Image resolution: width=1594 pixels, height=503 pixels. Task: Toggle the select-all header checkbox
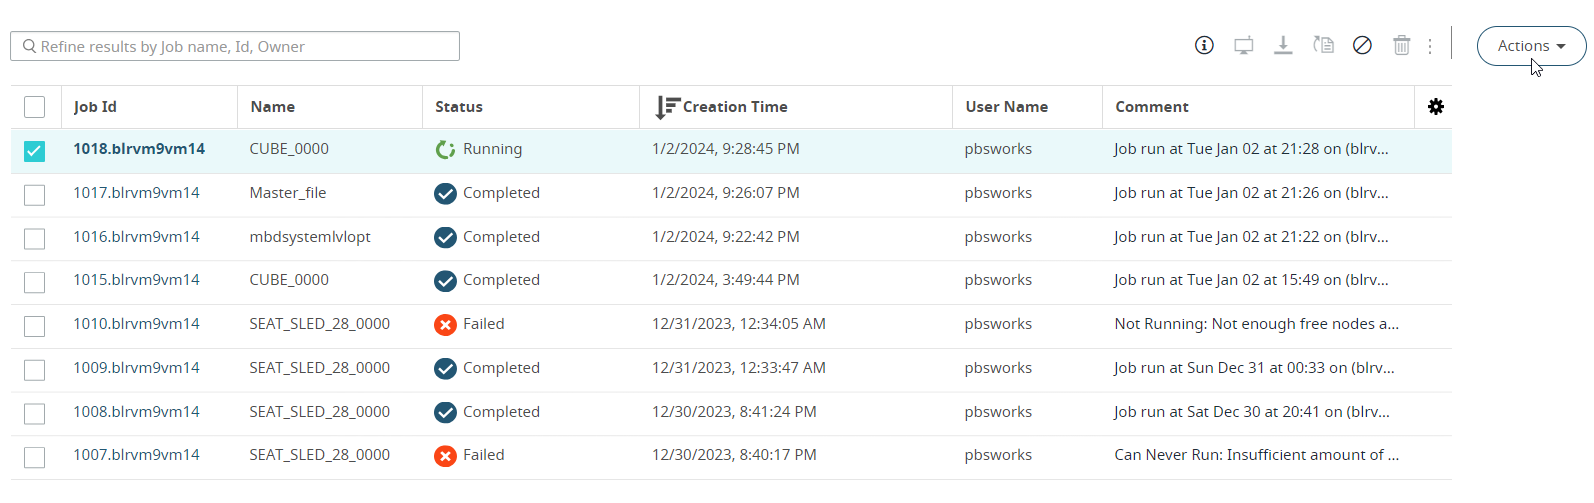[x=35, y=107]
